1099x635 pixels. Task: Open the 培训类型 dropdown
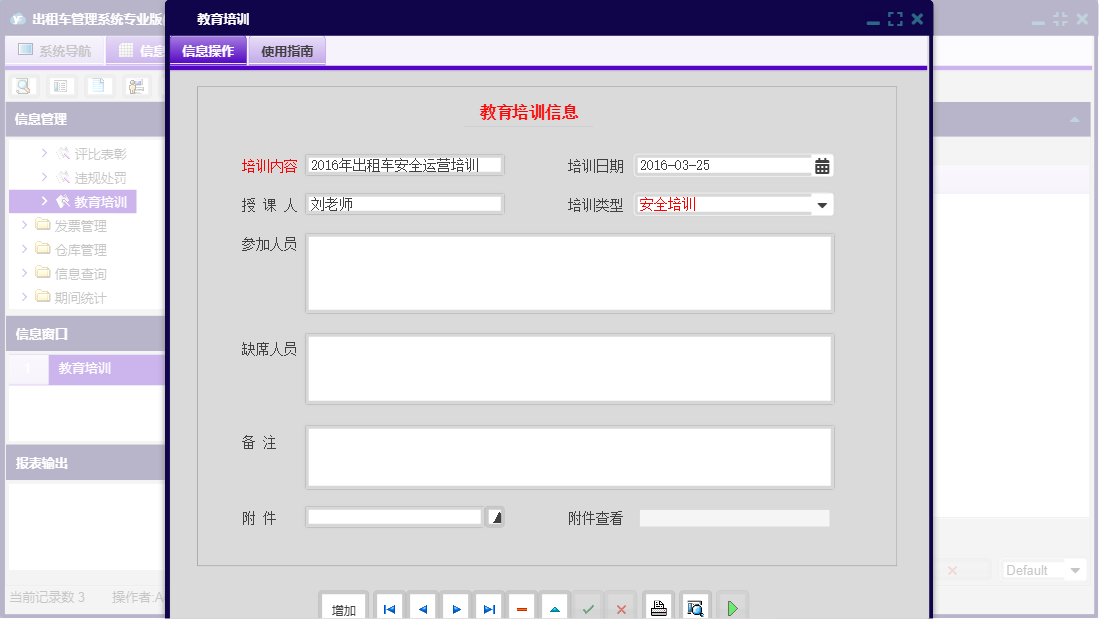click(822, 203)
